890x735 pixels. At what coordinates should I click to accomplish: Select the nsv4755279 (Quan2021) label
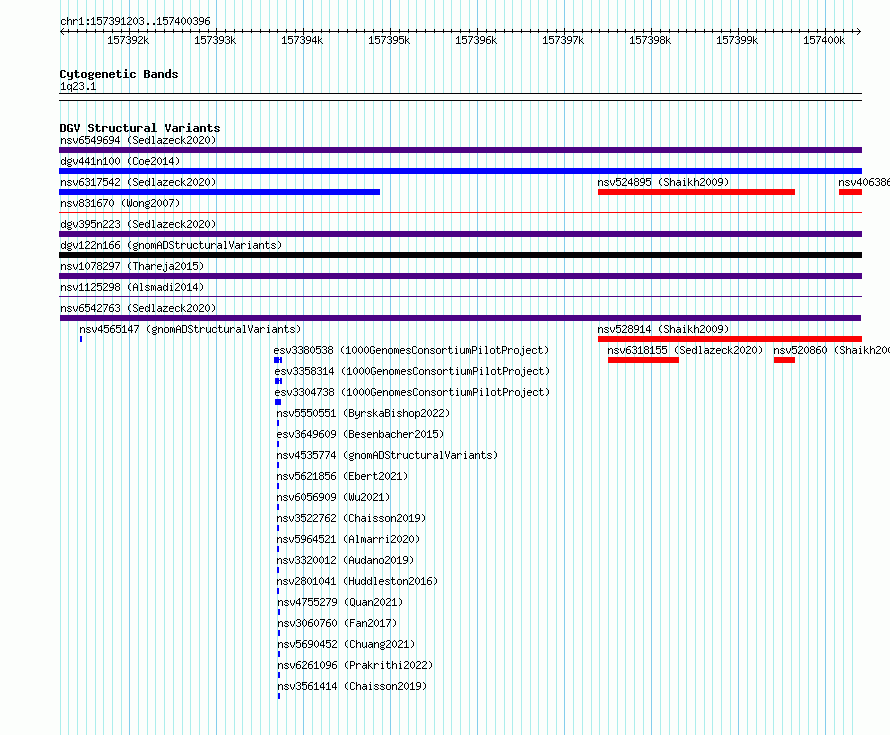pyautogui.click(x=340, y=602)
